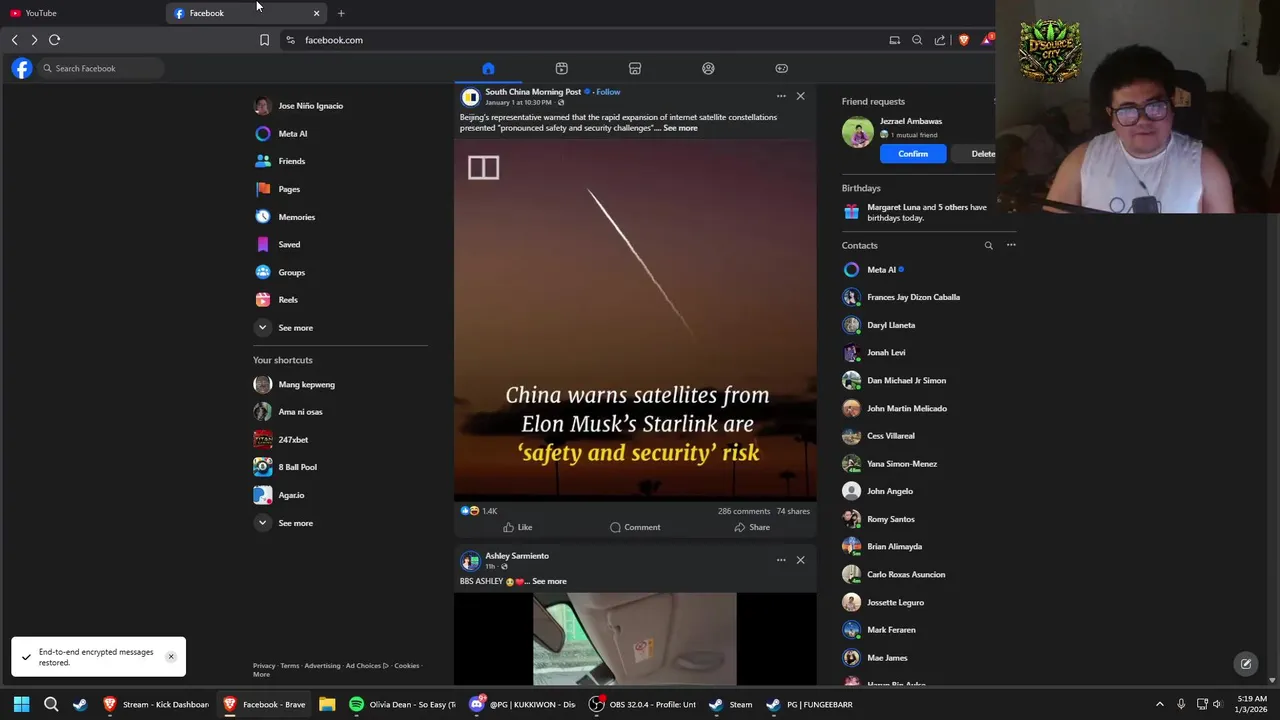Open the Marketplace tab icon
The height and width of the screenshot is (720, 1280).
pos(635,68)
